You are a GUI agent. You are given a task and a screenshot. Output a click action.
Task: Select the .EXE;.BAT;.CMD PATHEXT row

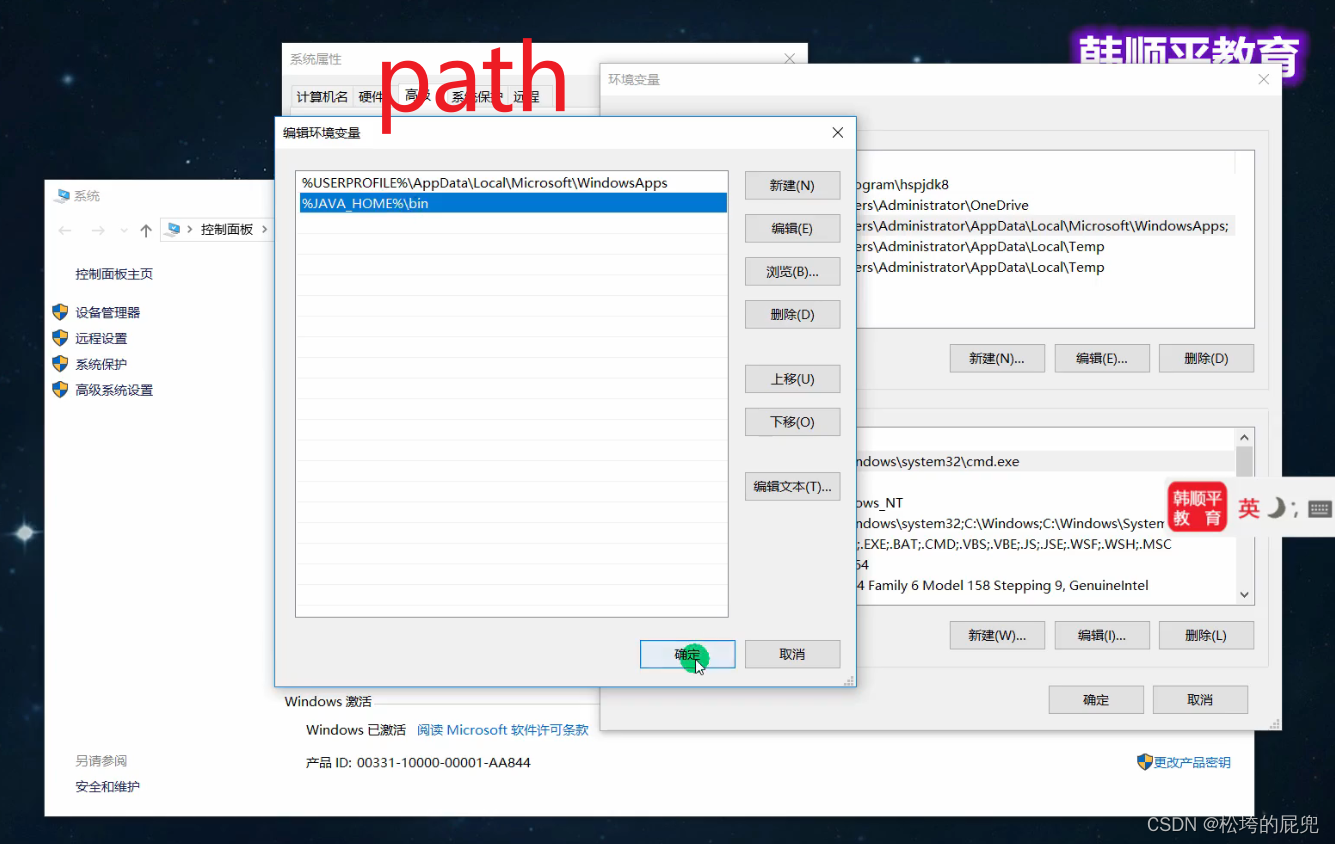pos(1044,545)
